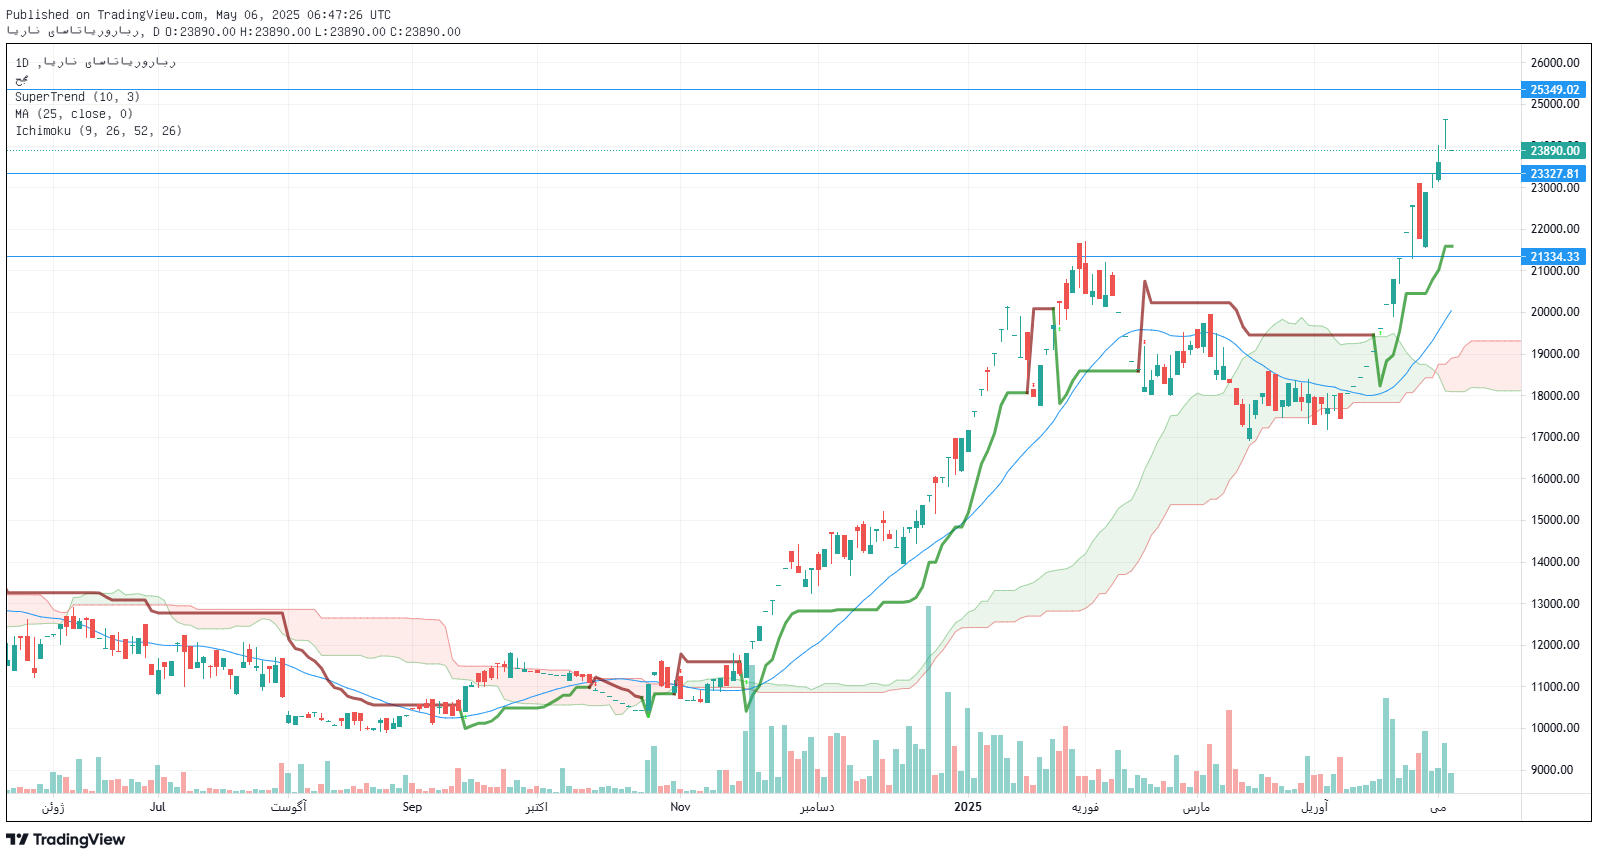Click the 15000.00 price axis label

point(1555,520)
